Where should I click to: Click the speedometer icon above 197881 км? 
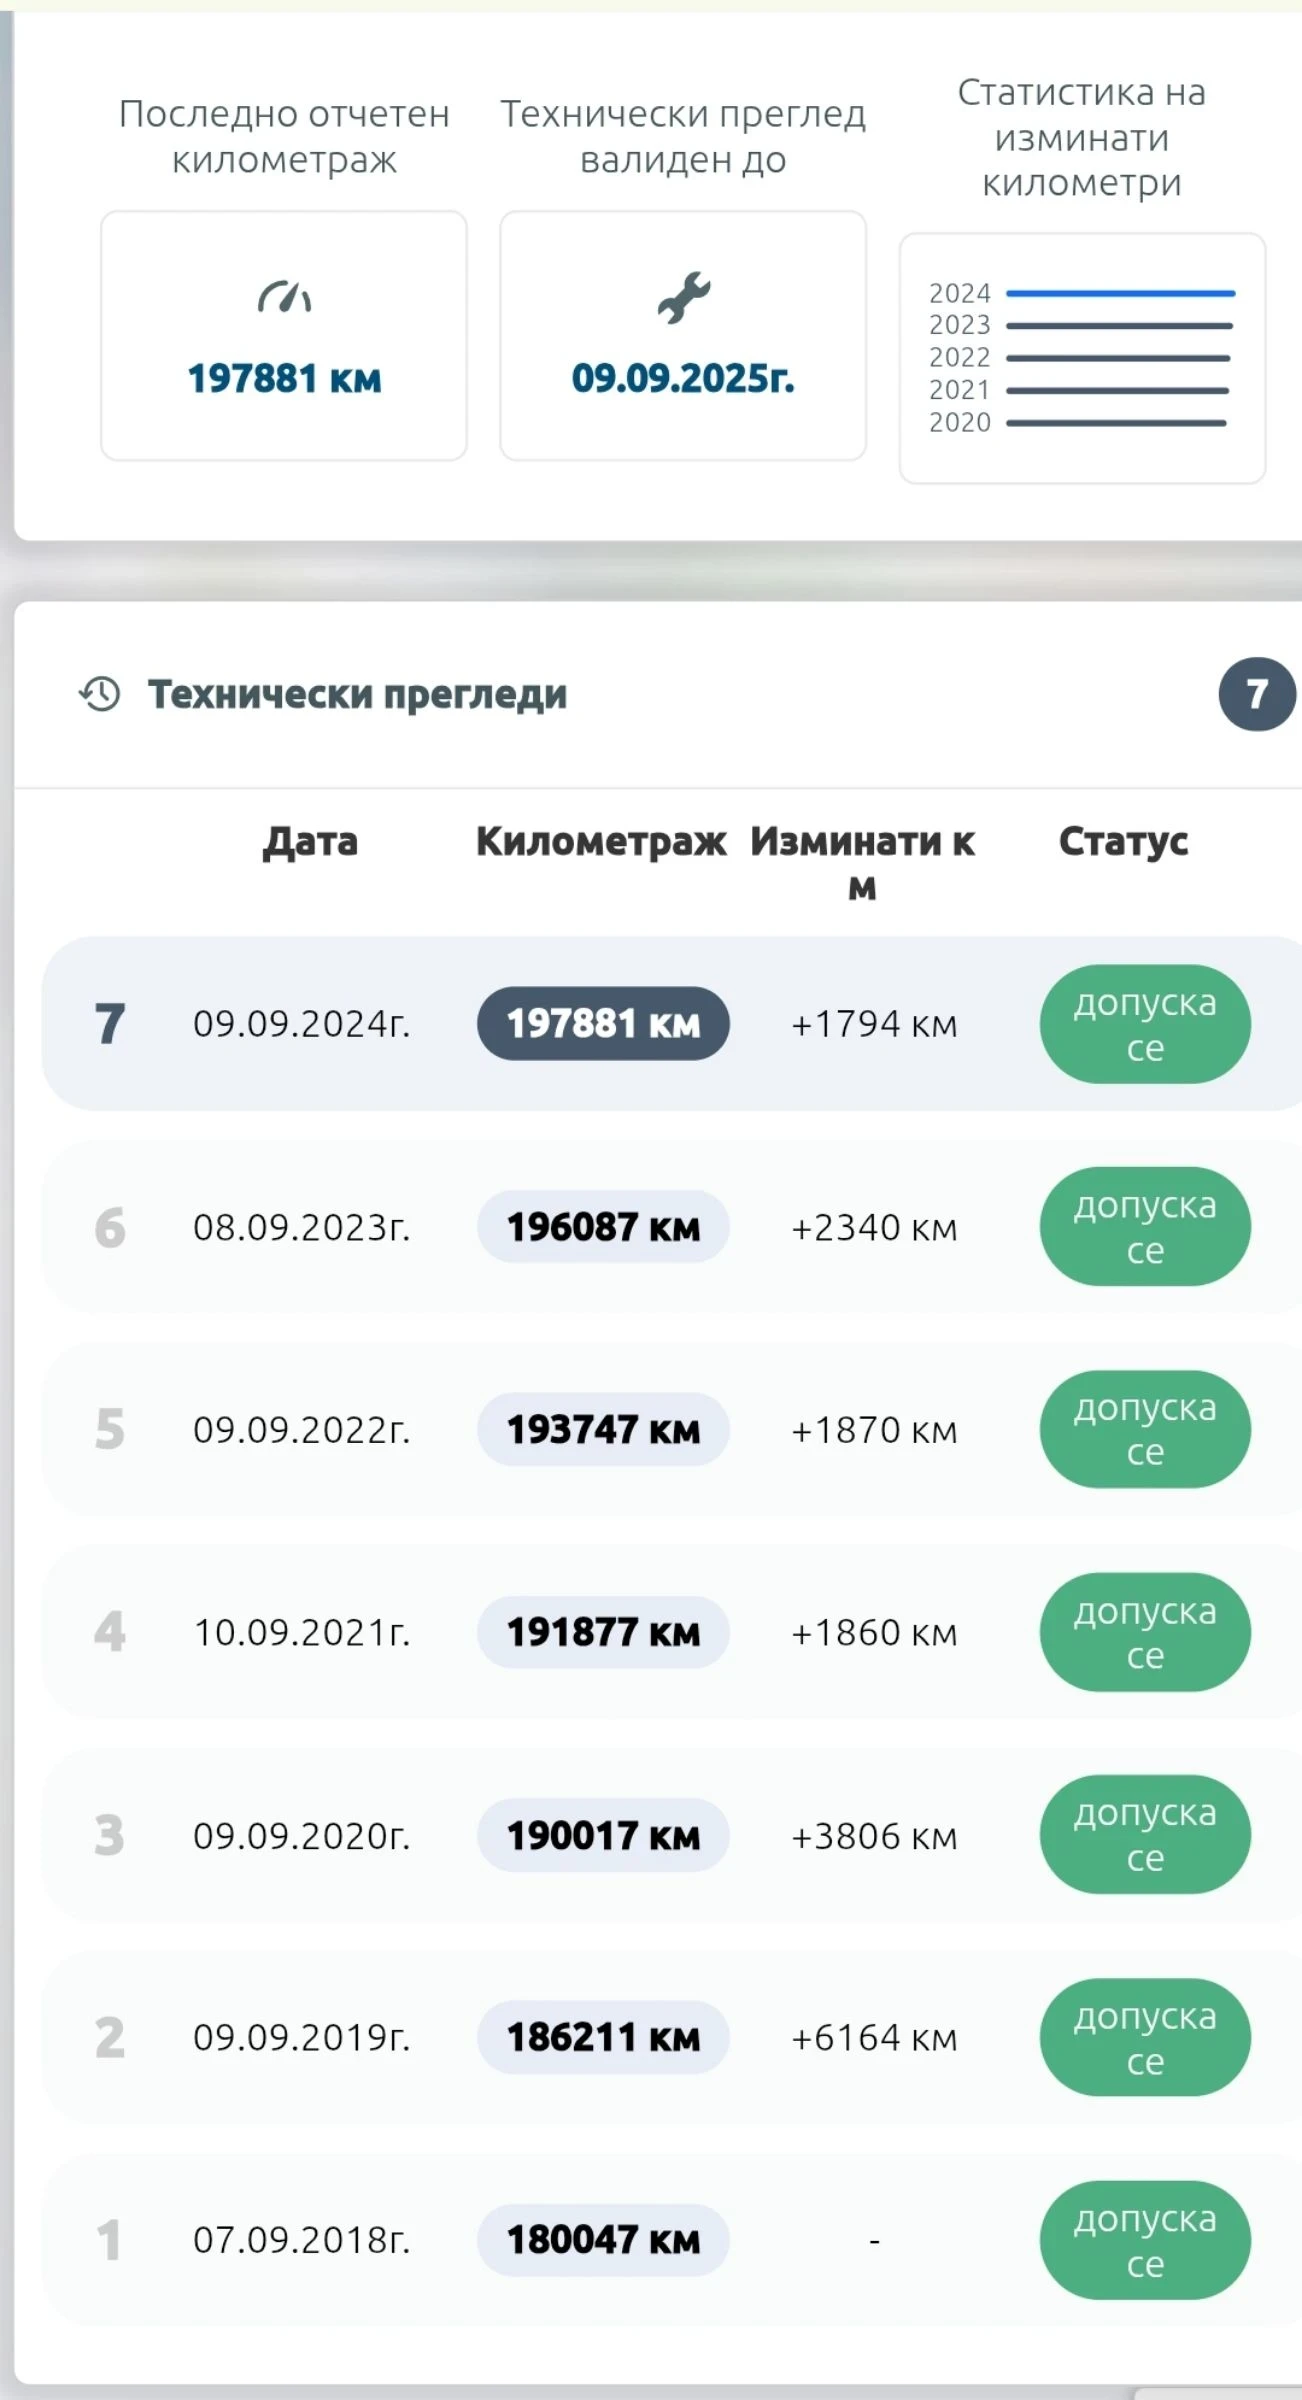(284, 297)
